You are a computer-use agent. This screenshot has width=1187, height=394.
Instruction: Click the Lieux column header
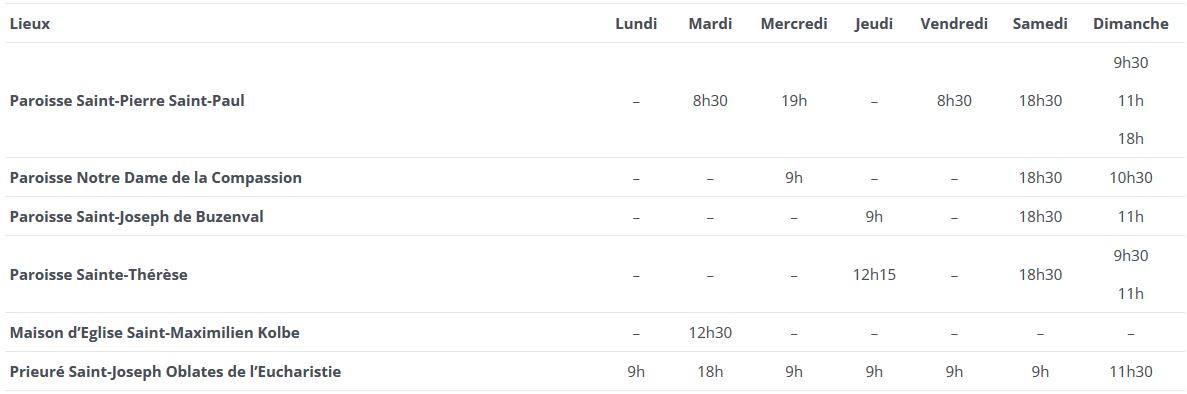point(30,23)
